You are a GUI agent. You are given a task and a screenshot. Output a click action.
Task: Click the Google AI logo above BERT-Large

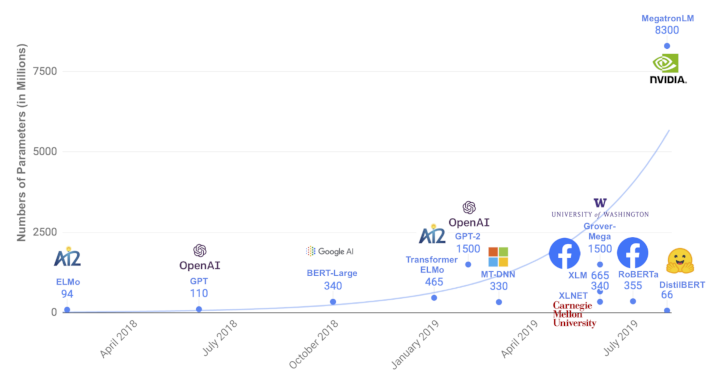[x=330, y=251]
